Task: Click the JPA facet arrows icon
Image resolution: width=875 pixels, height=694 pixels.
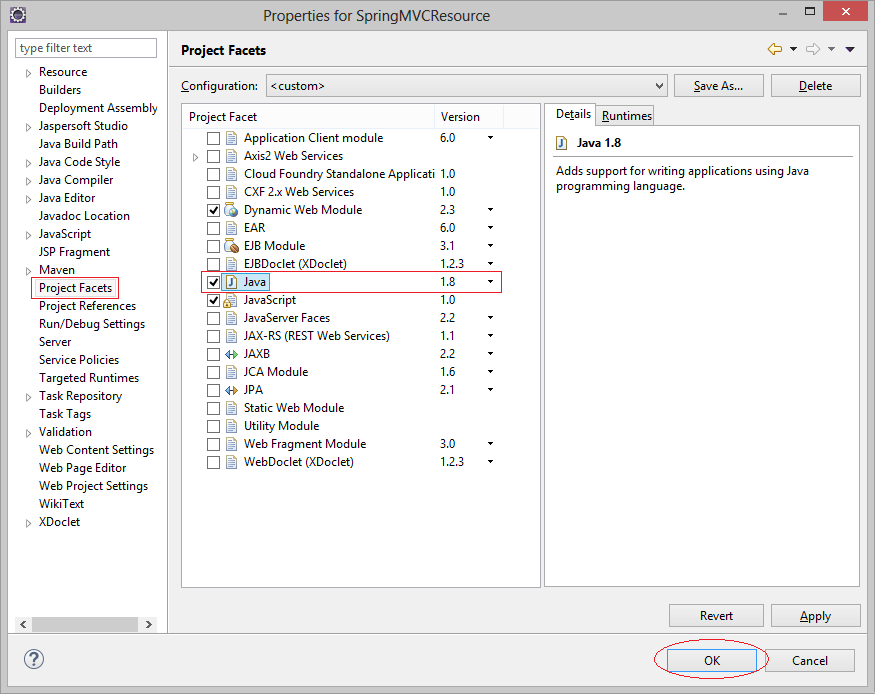Action: [231, 390]
